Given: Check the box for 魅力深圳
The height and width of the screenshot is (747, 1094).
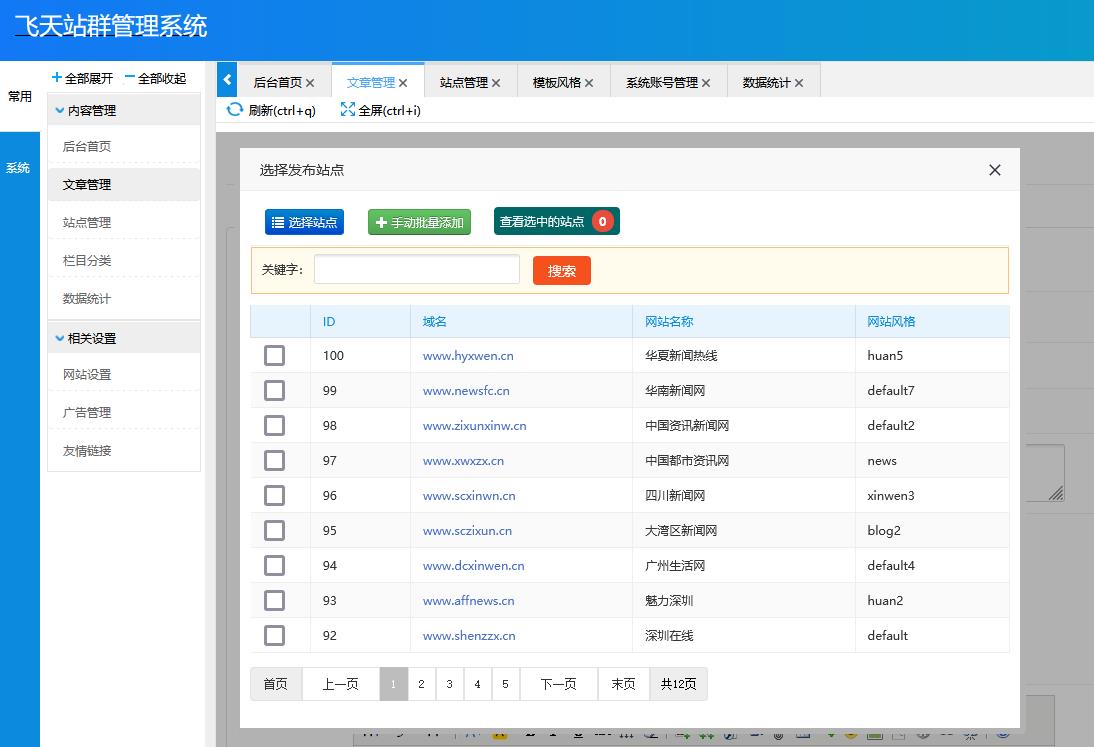Looking at the screenshot, I should click(x=274, y=600).
